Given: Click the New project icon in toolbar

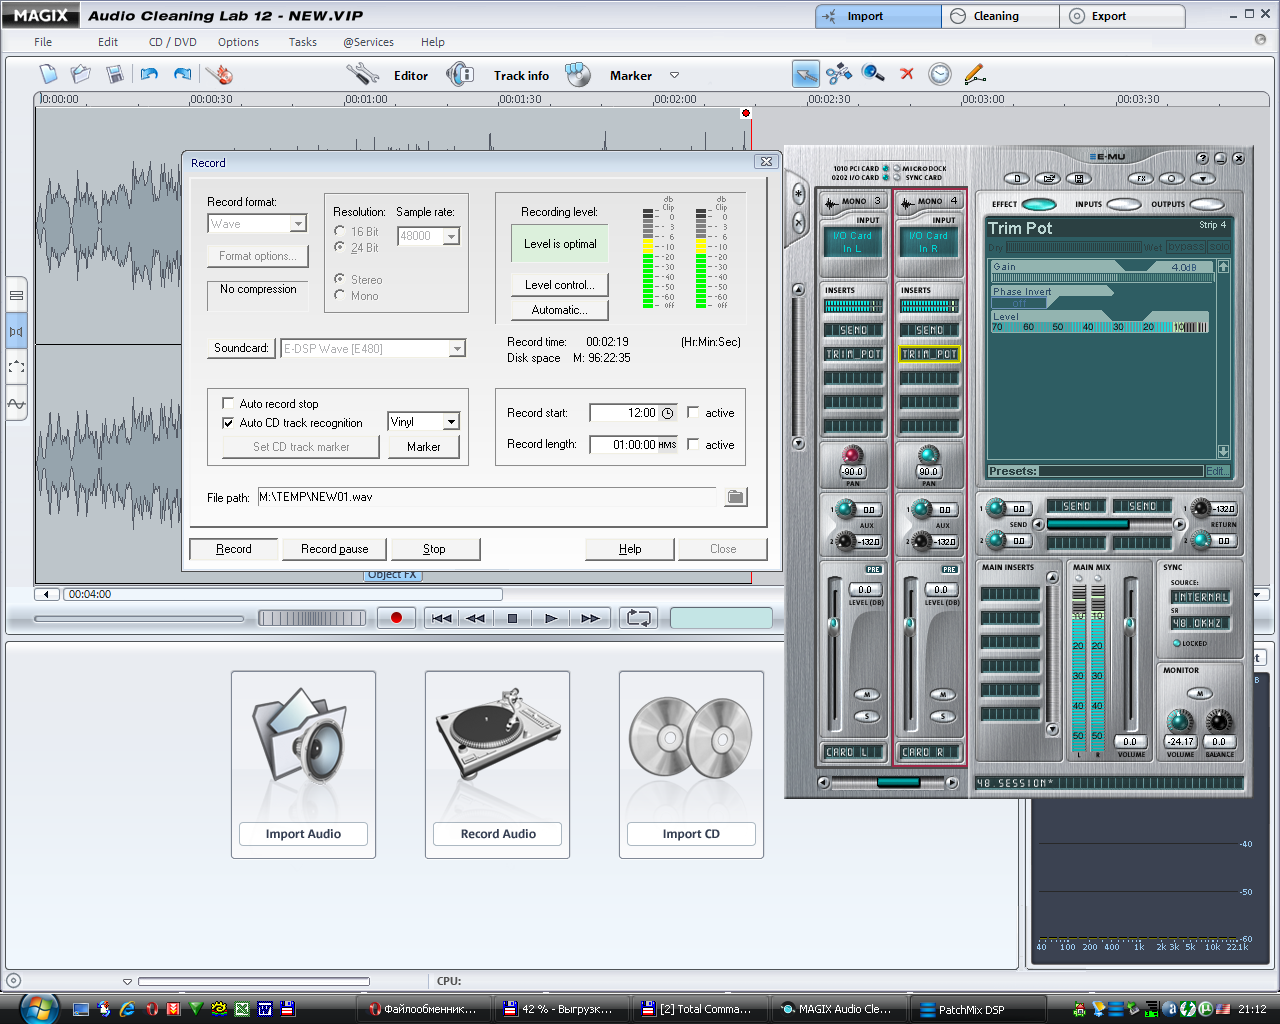Looking at the screenshot, I should point(49,74).
